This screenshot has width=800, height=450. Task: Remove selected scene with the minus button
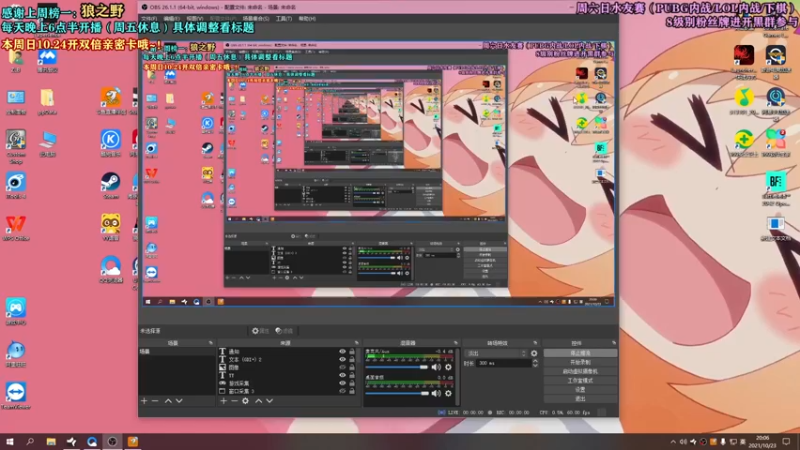pos(155,401)
